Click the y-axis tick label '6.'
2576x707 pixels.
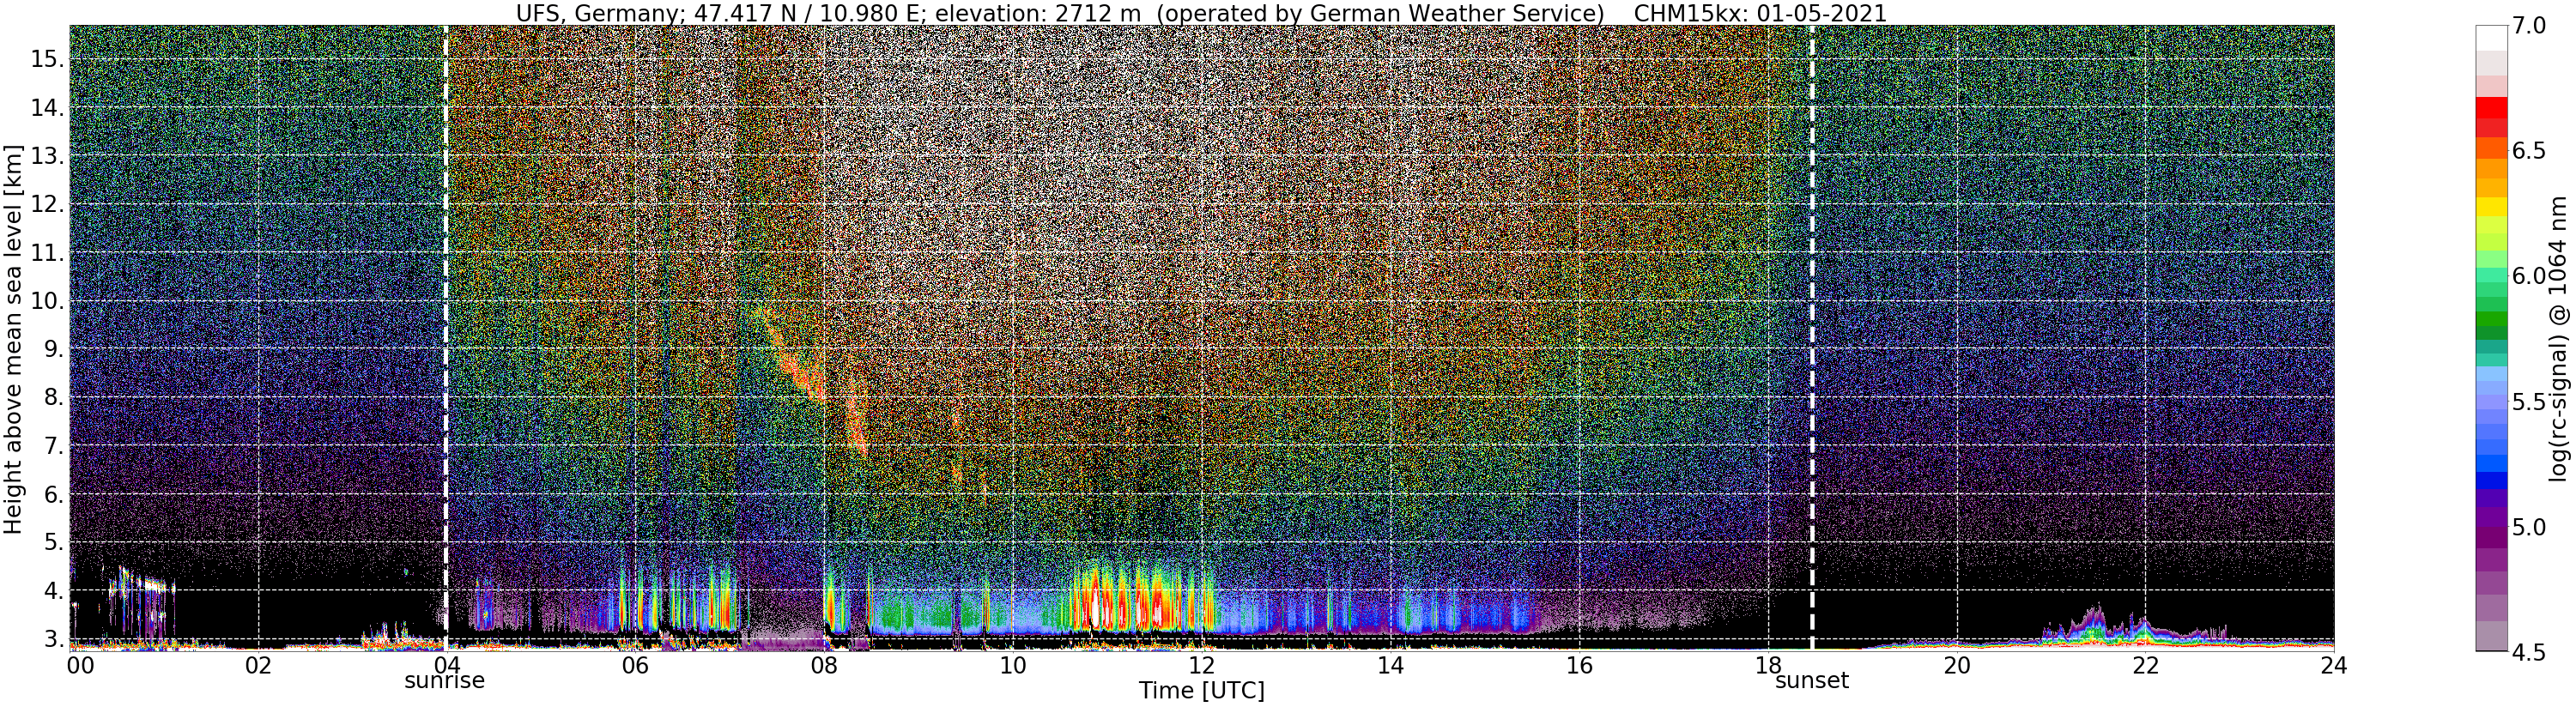[x=54, y=494]
